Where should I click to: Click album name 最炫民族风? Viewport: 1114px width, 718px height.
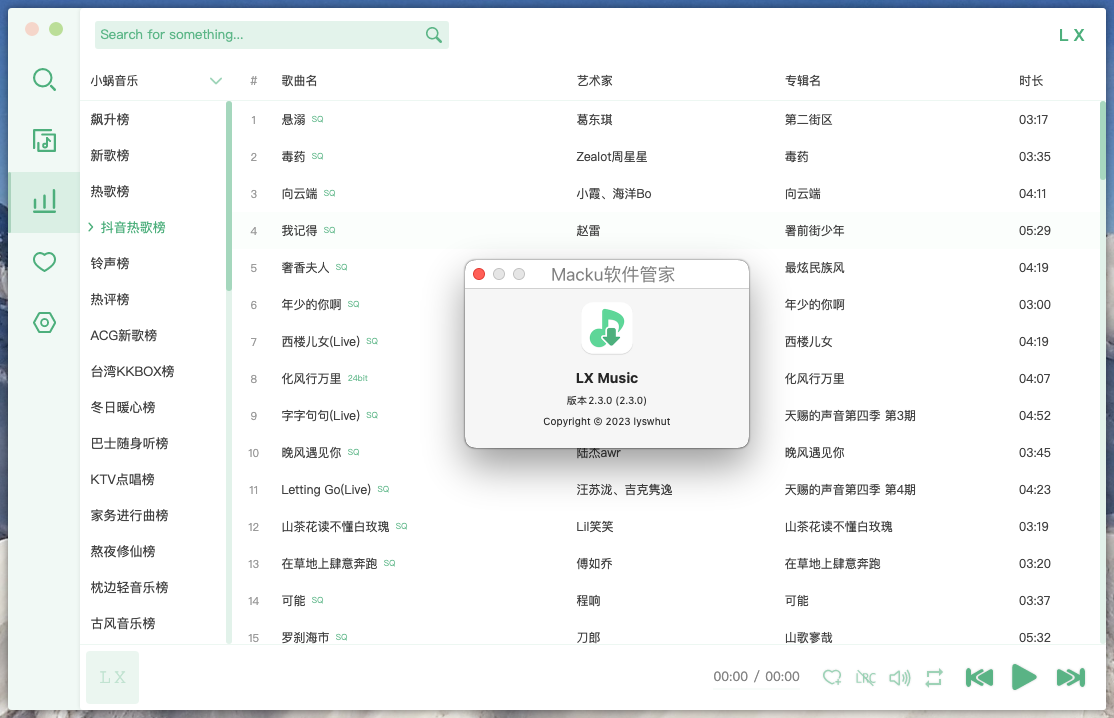814,268
